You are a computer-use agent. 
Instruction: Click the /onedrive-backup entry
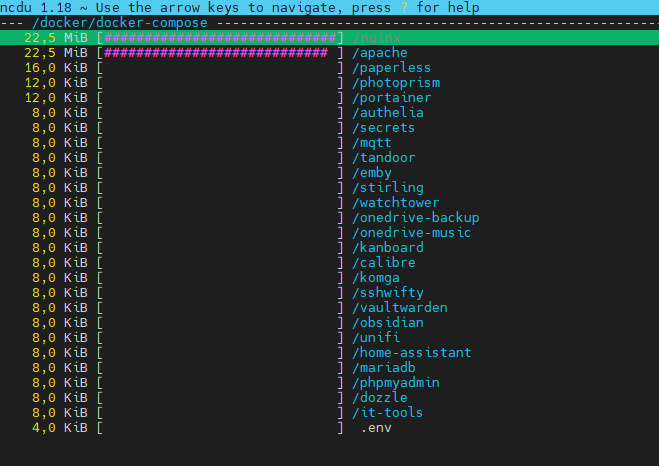point(415,218)
